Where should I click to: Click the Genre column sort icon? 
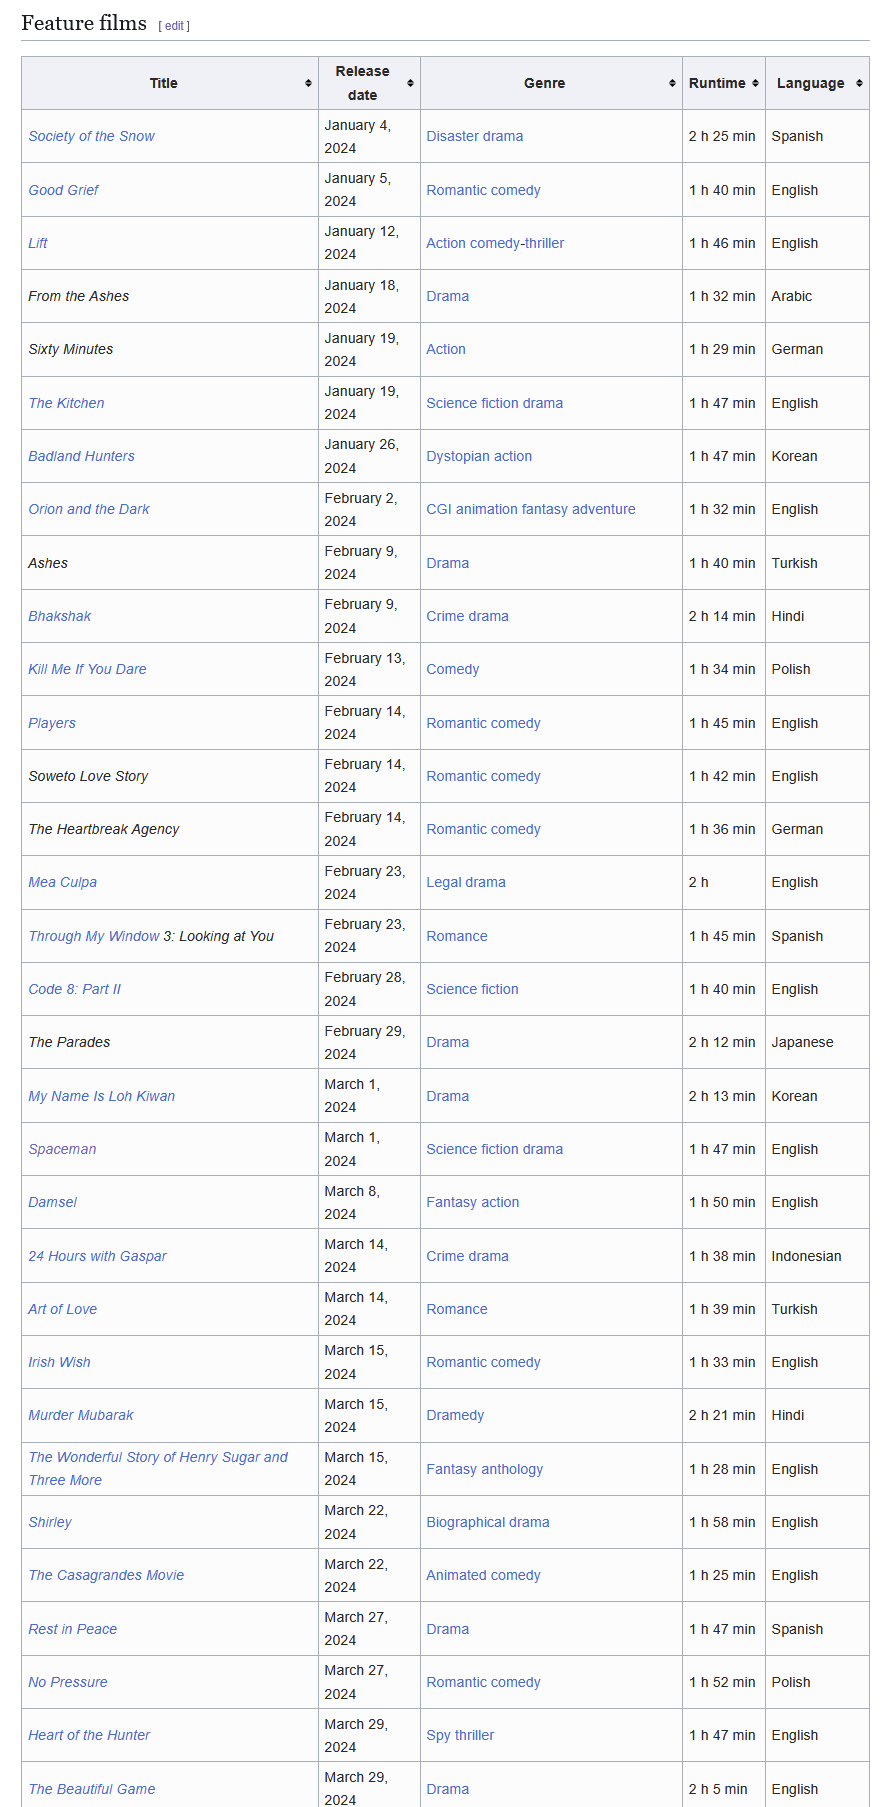(x=672, y=84)
